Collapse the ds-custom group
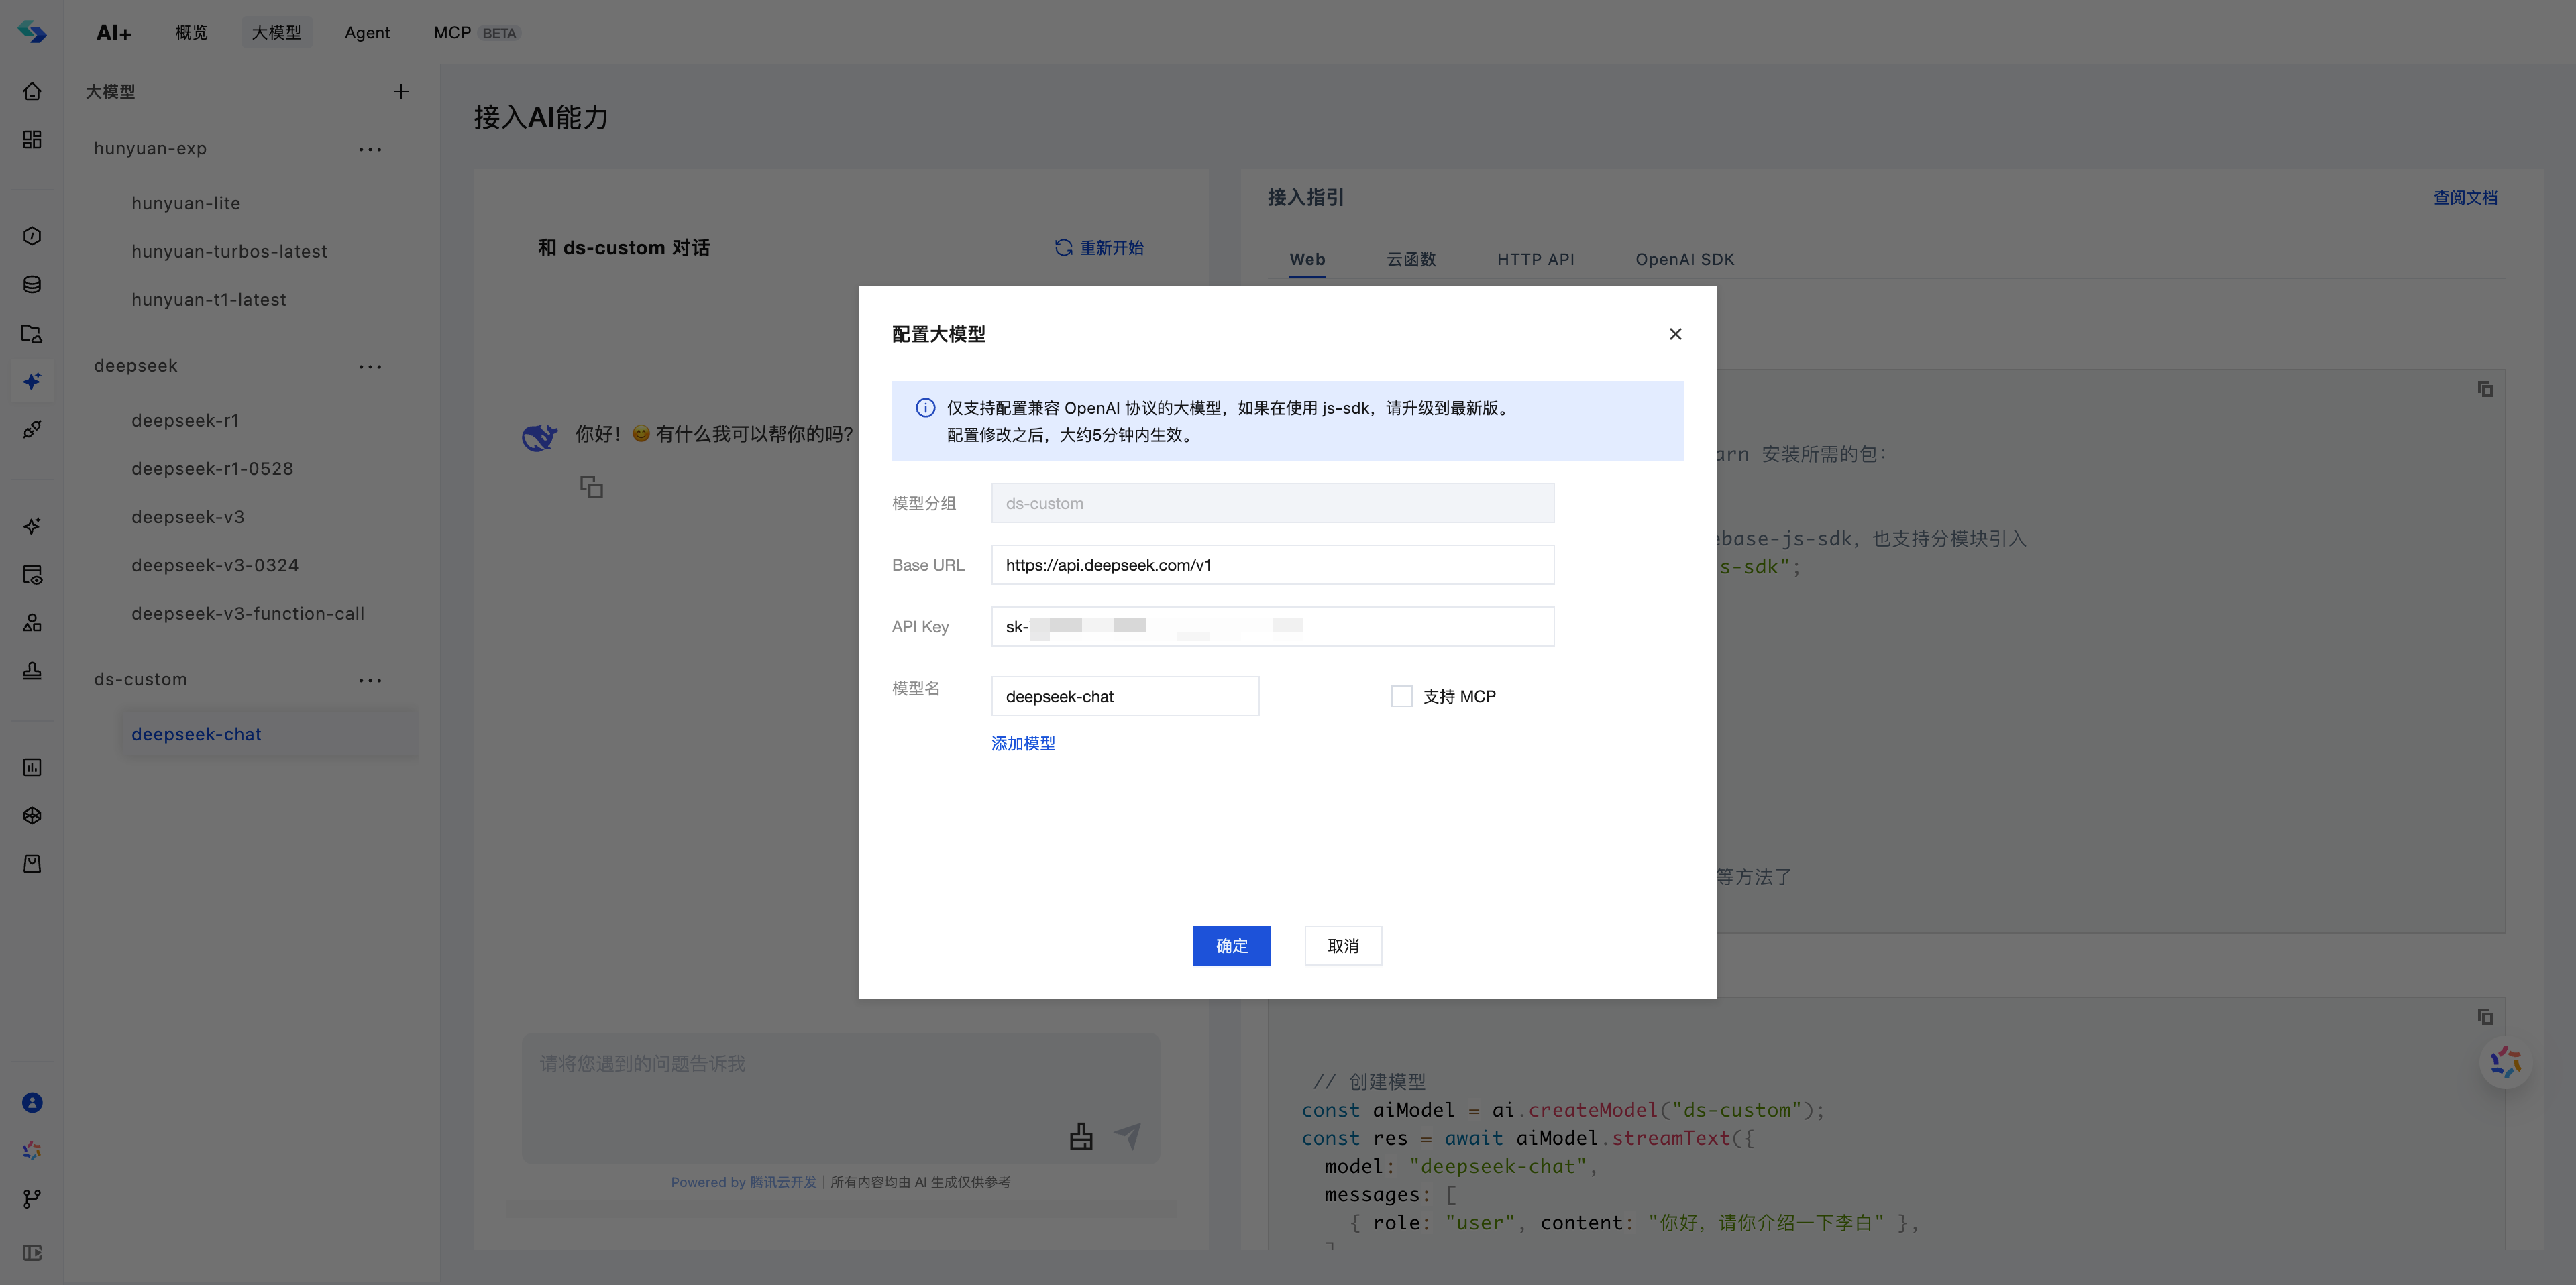The height and width of the screenshot is (1285, 2576). [140, 679]
